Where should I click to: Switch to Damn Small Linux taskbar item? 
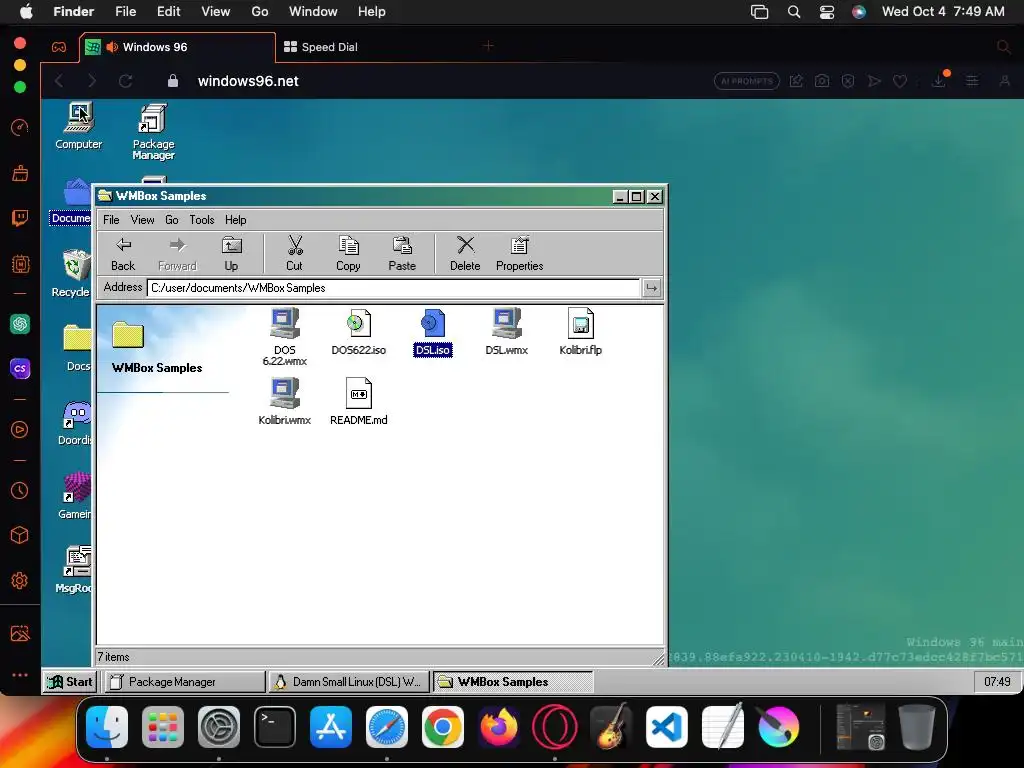349,682
